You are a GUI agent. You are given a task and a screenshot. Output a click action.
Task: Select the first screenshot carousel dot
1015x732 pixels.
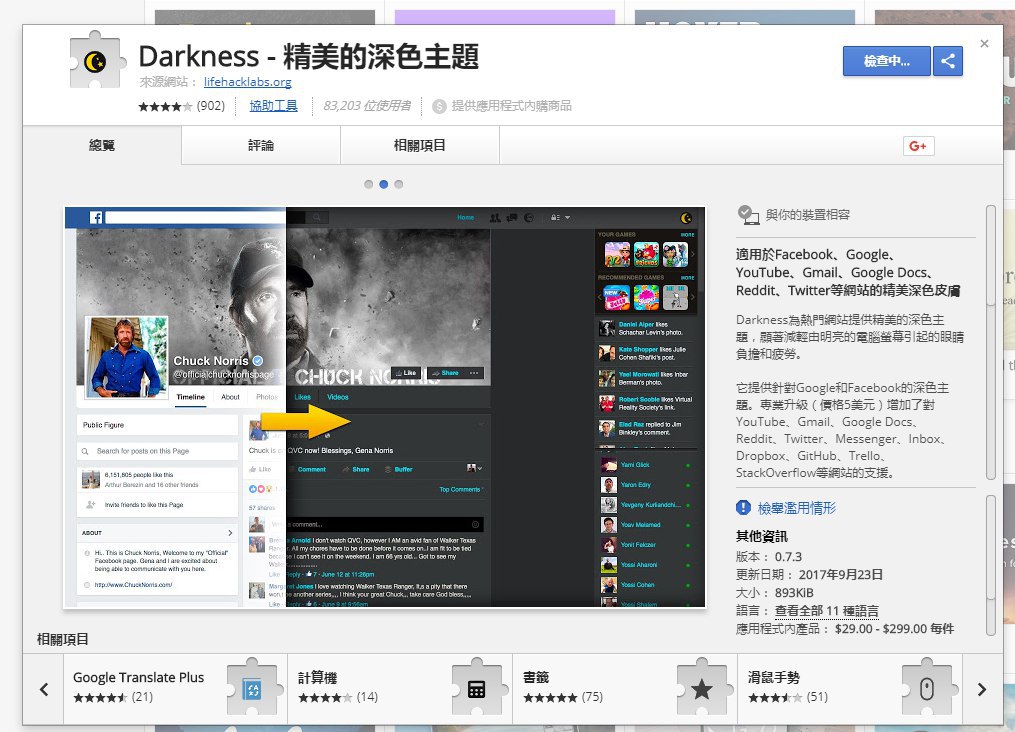(x=369, y=185)
